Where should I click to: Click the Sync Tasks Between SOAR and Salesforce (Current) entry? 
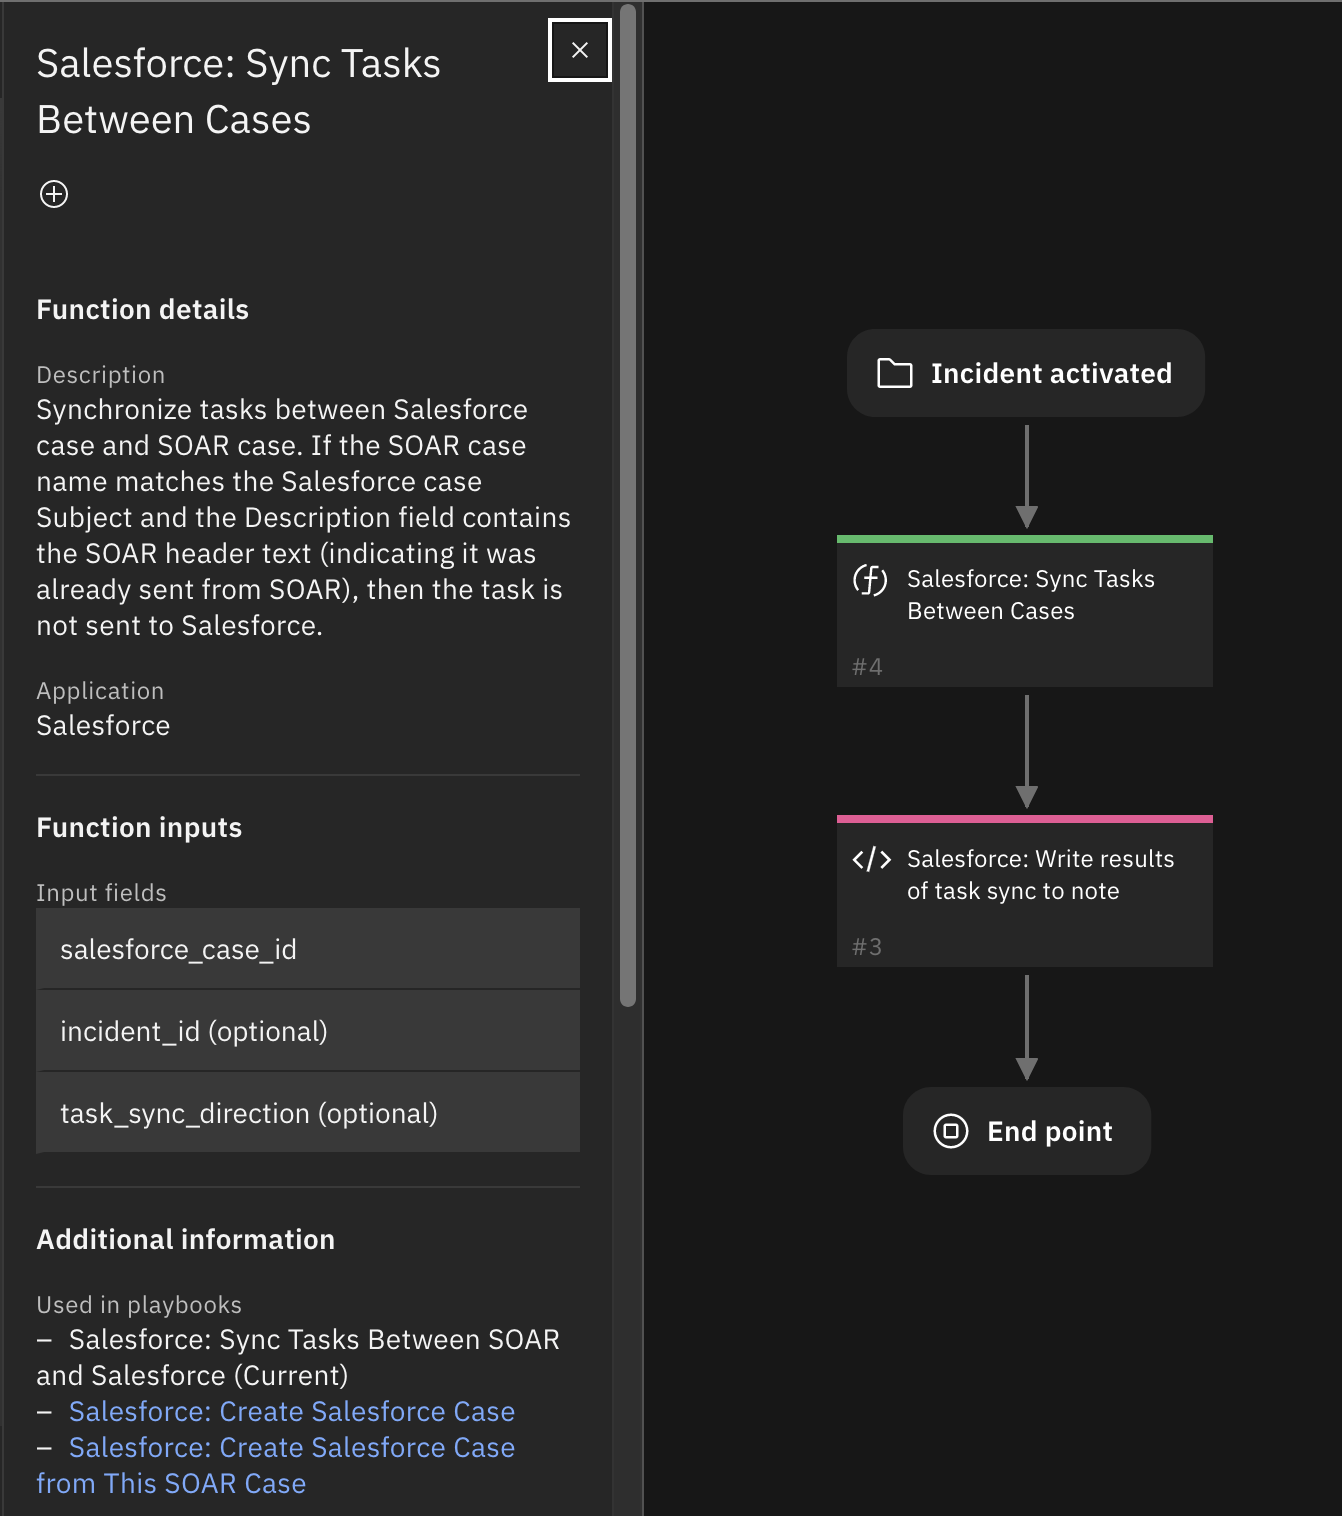point(298,1357)
